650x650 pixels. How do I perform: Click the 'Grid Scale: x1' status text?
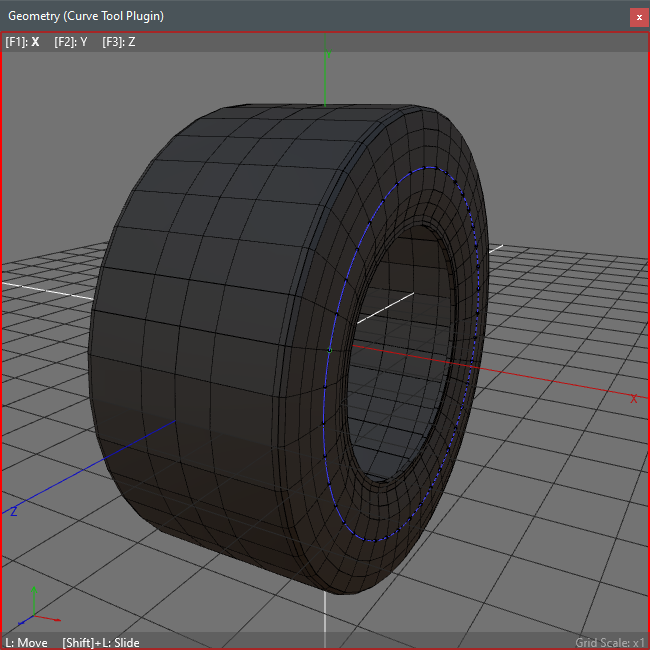click(610, 643)
